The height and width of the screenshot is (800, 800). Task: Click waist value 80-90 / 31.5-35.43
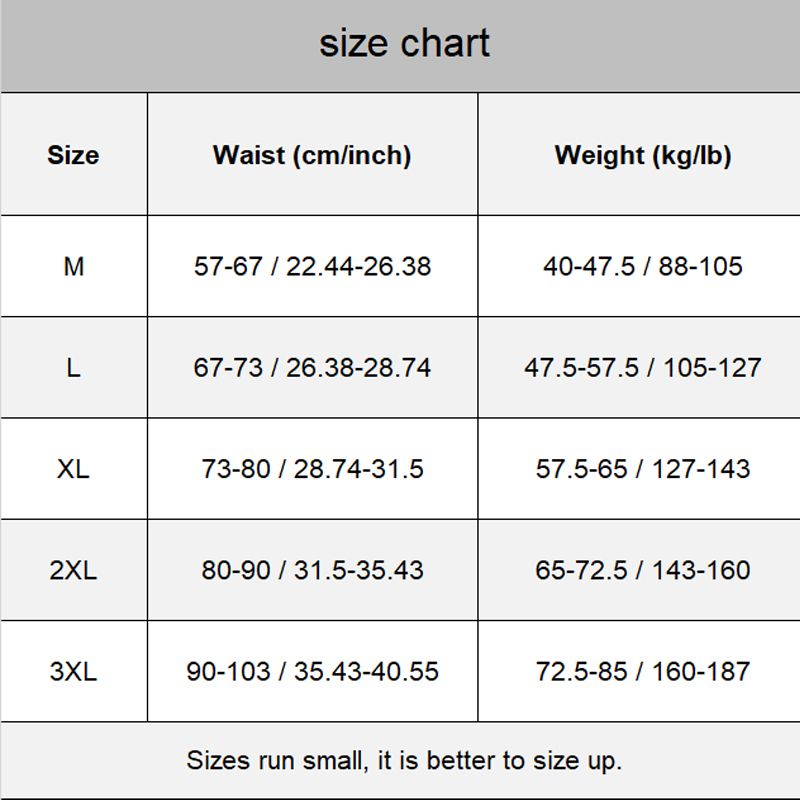[x=312, y=570]
